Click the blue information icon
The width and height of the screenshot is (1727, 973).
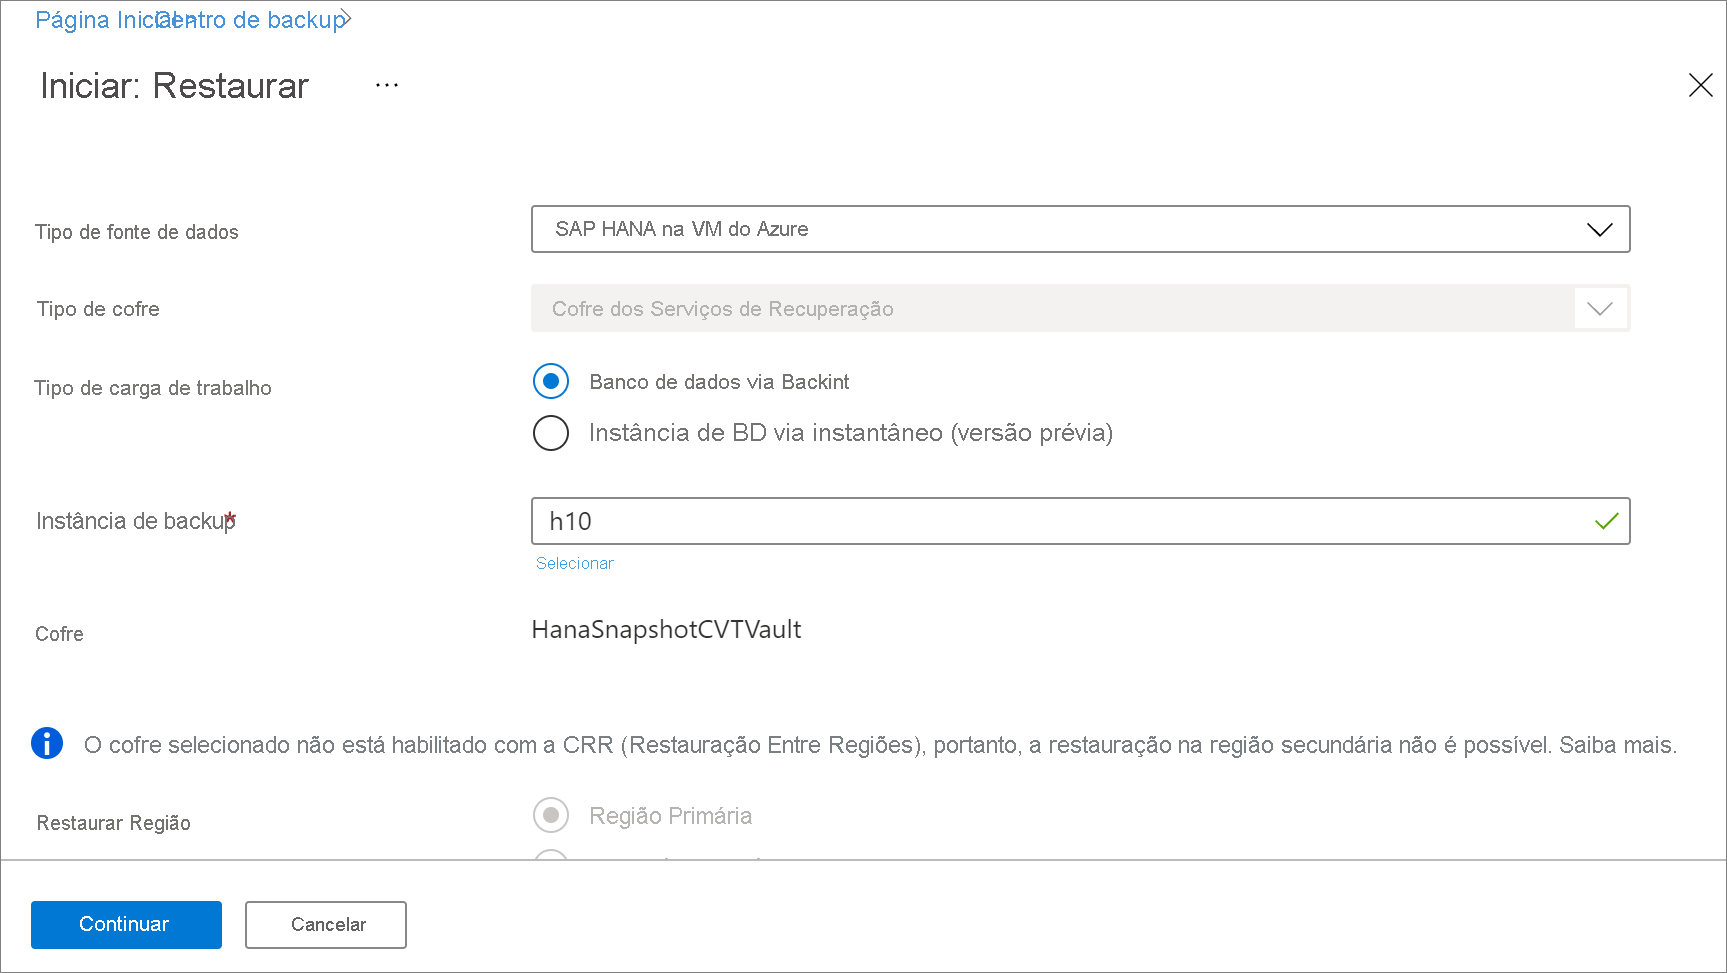click(x=47, y=743)
